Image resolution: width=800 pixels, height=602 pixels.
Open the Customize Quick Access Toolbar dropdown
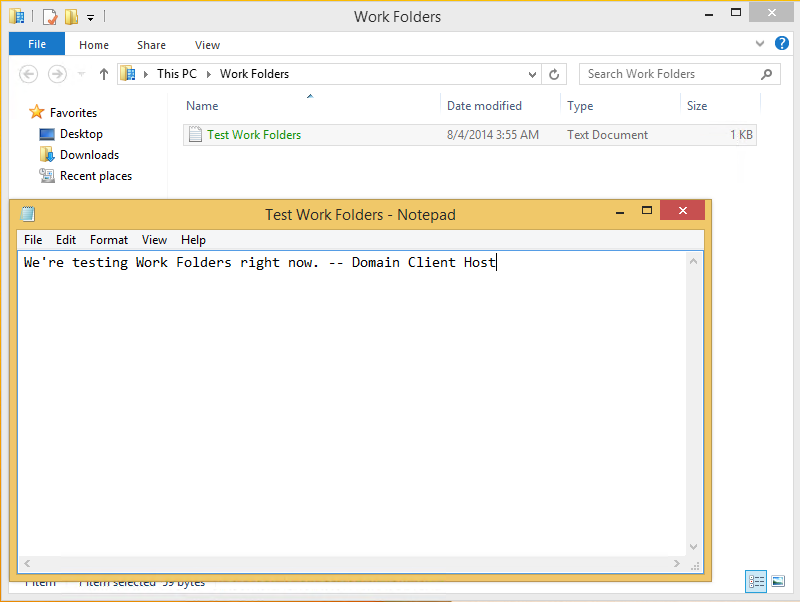pos(90,18)
